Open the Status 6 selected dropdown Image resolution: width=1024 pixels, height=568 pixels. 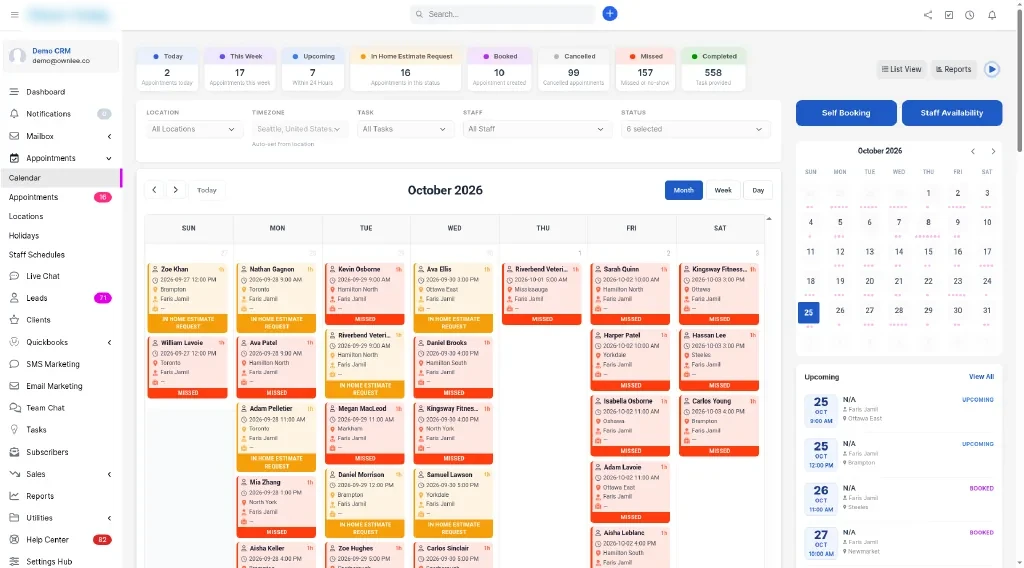[694, 129]
